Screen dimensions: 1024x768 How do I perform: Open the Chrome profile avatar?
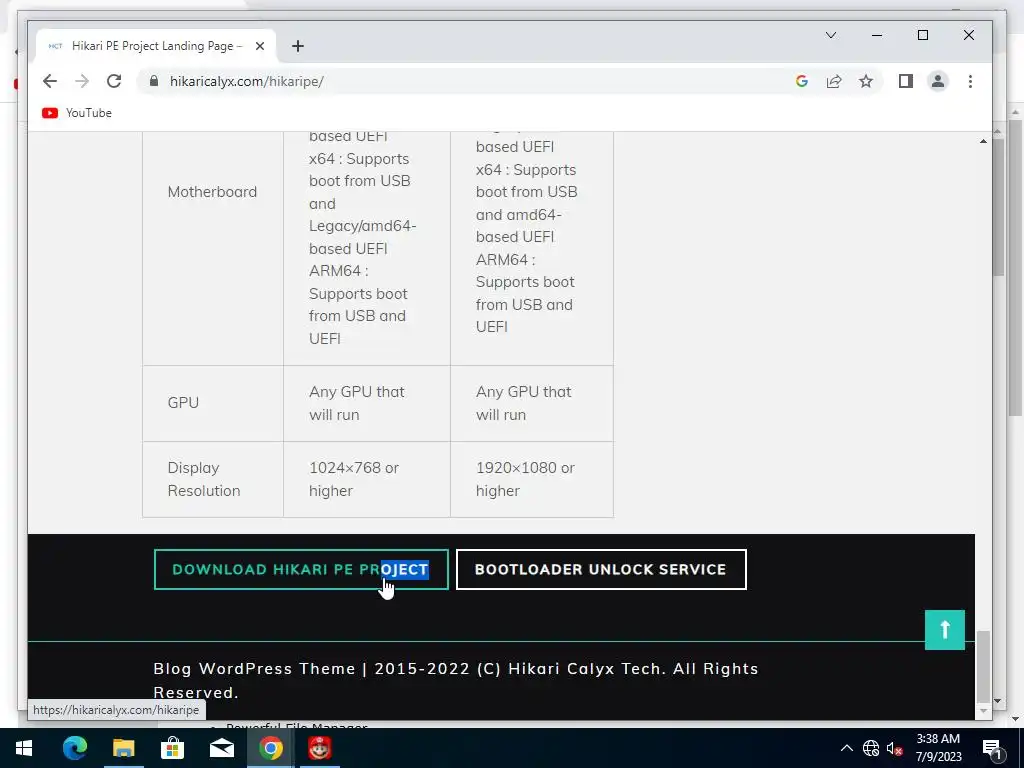point(938,81)
